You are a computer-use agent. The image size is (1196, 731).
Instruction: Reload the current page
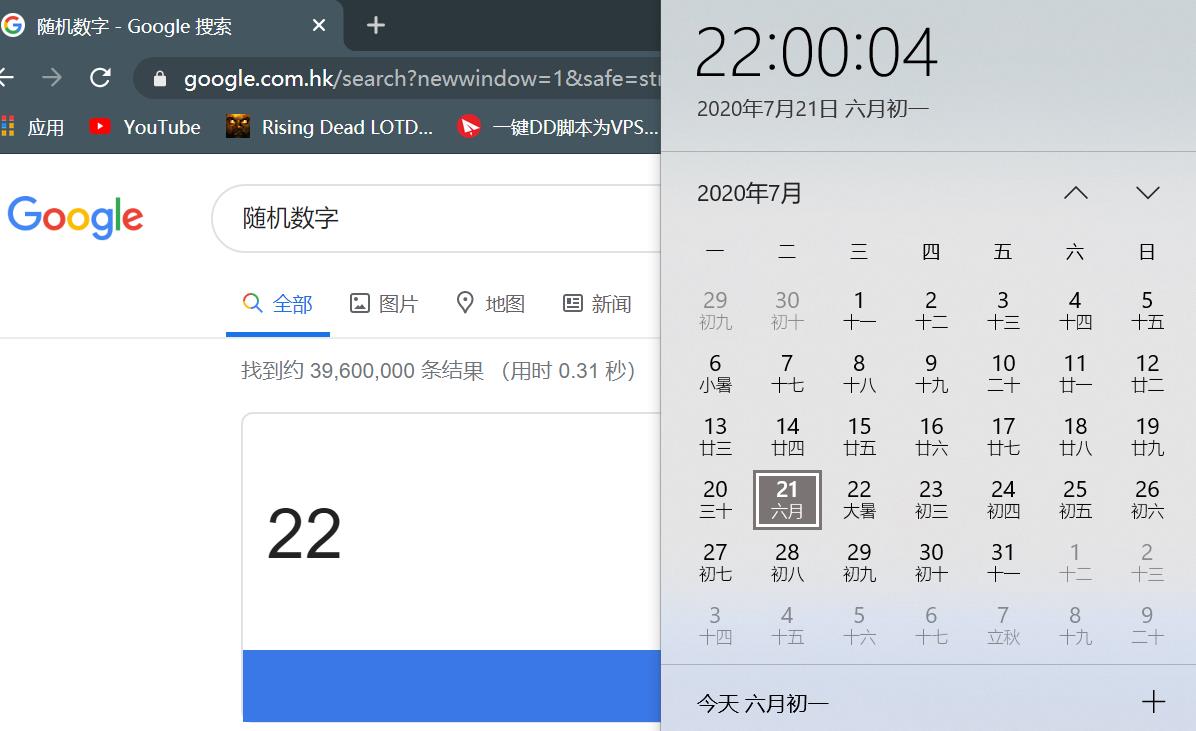(x=100, y=77)
